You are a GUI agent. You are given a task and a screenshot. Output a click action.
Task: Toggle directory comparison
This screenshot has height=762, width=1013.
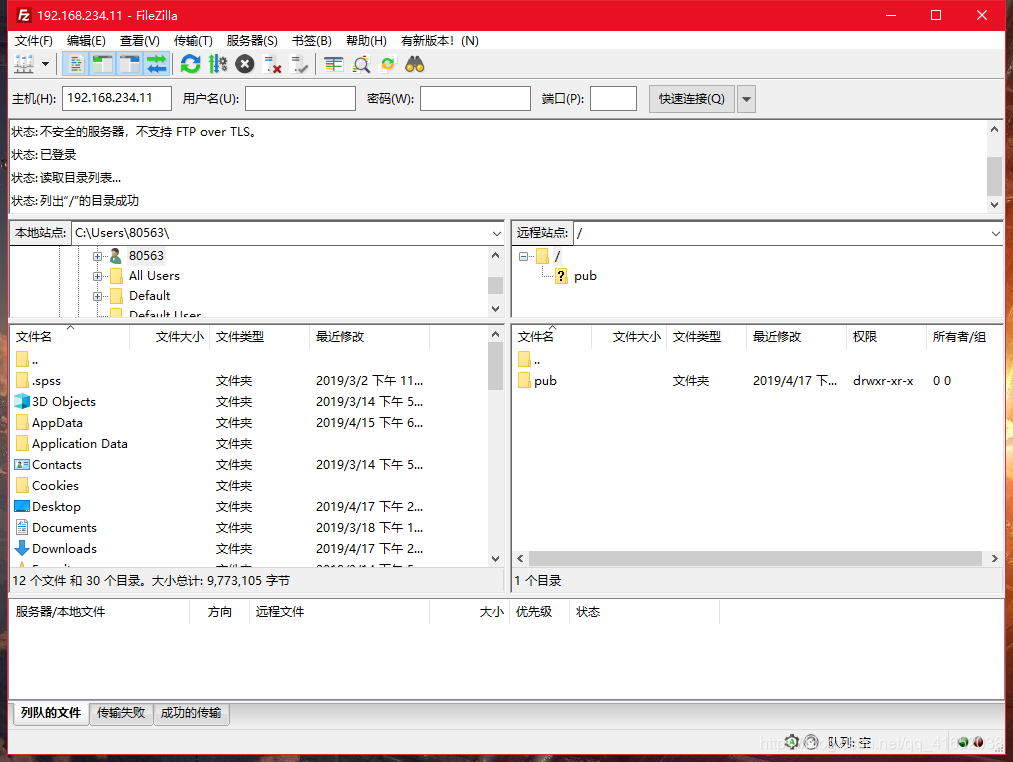point(360,64)
